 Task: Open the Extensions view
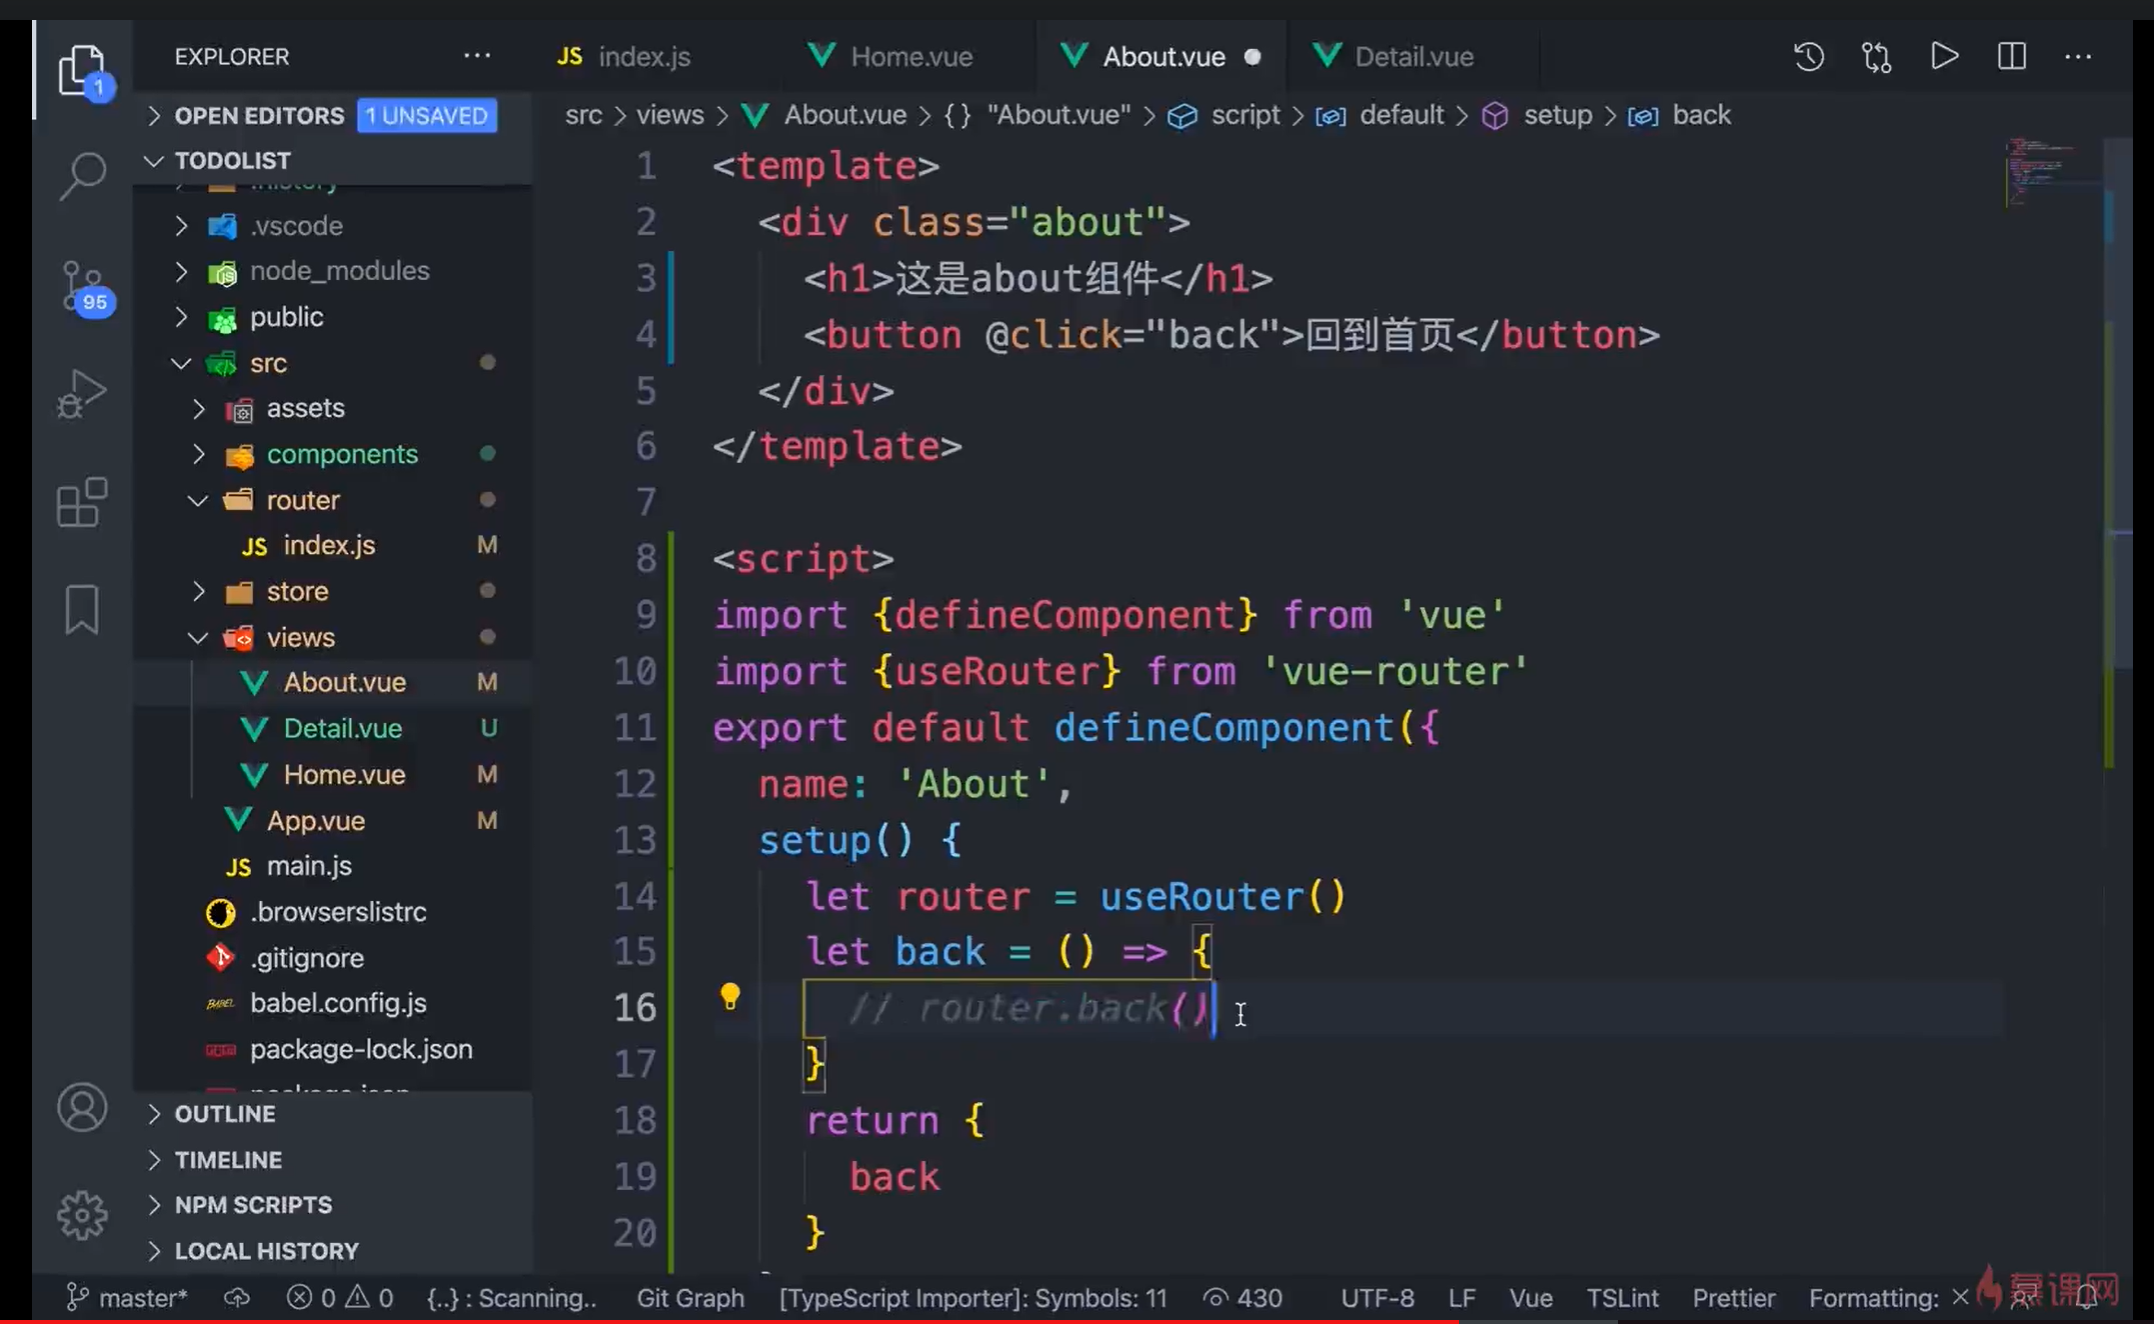(82, 501)
